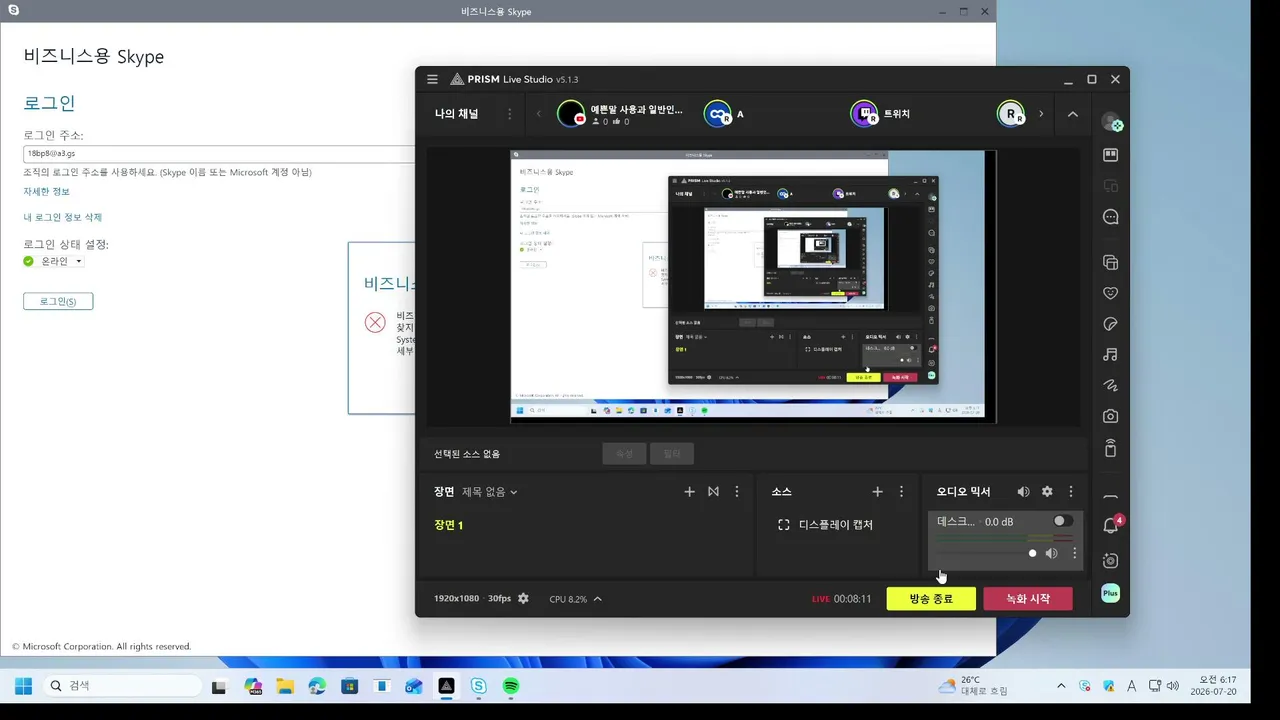Viewport: 1280px width, 720px height.
Task: Select the Twitch channel '트위치'
Action: [x=880, y=114]
